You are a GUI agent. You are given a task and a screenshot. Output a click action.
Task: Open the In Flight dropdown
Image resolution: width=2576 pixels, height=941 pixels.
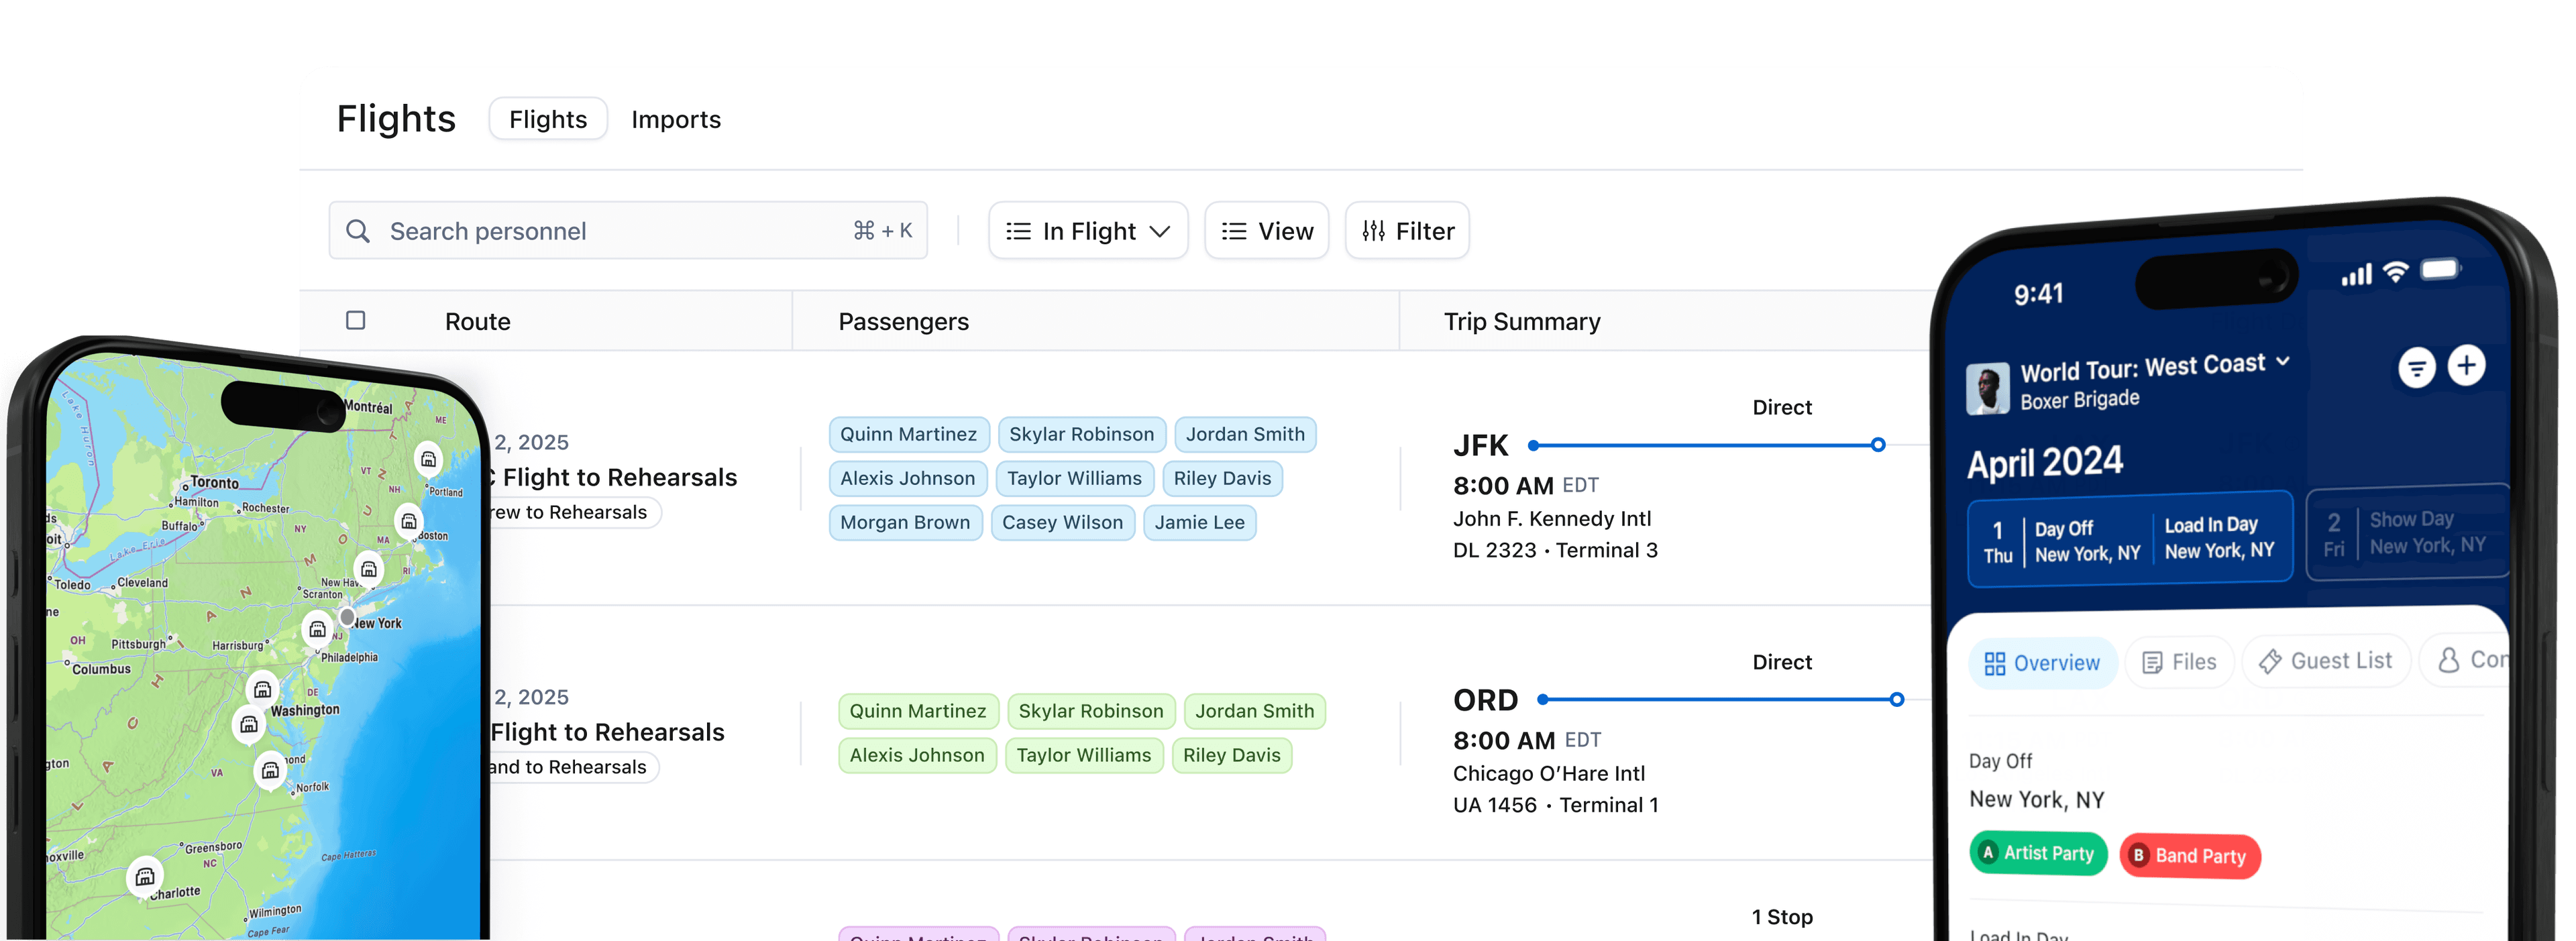pyautogui.click(x=1087, y=231)
